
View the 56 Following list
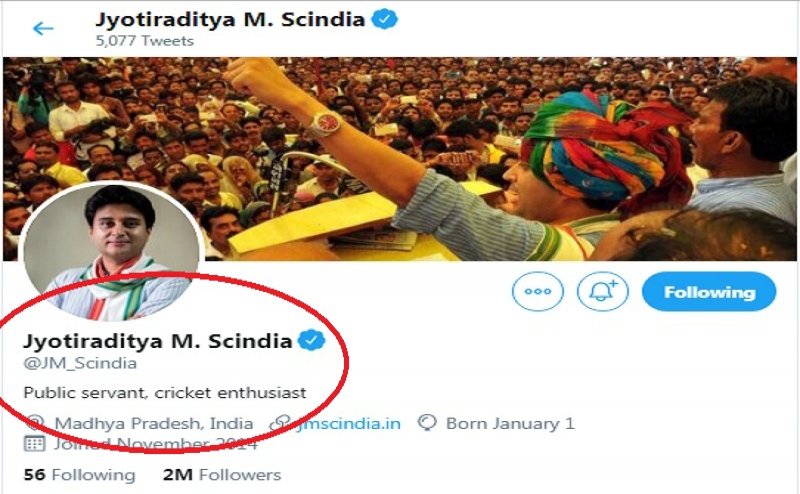(79, 475)
